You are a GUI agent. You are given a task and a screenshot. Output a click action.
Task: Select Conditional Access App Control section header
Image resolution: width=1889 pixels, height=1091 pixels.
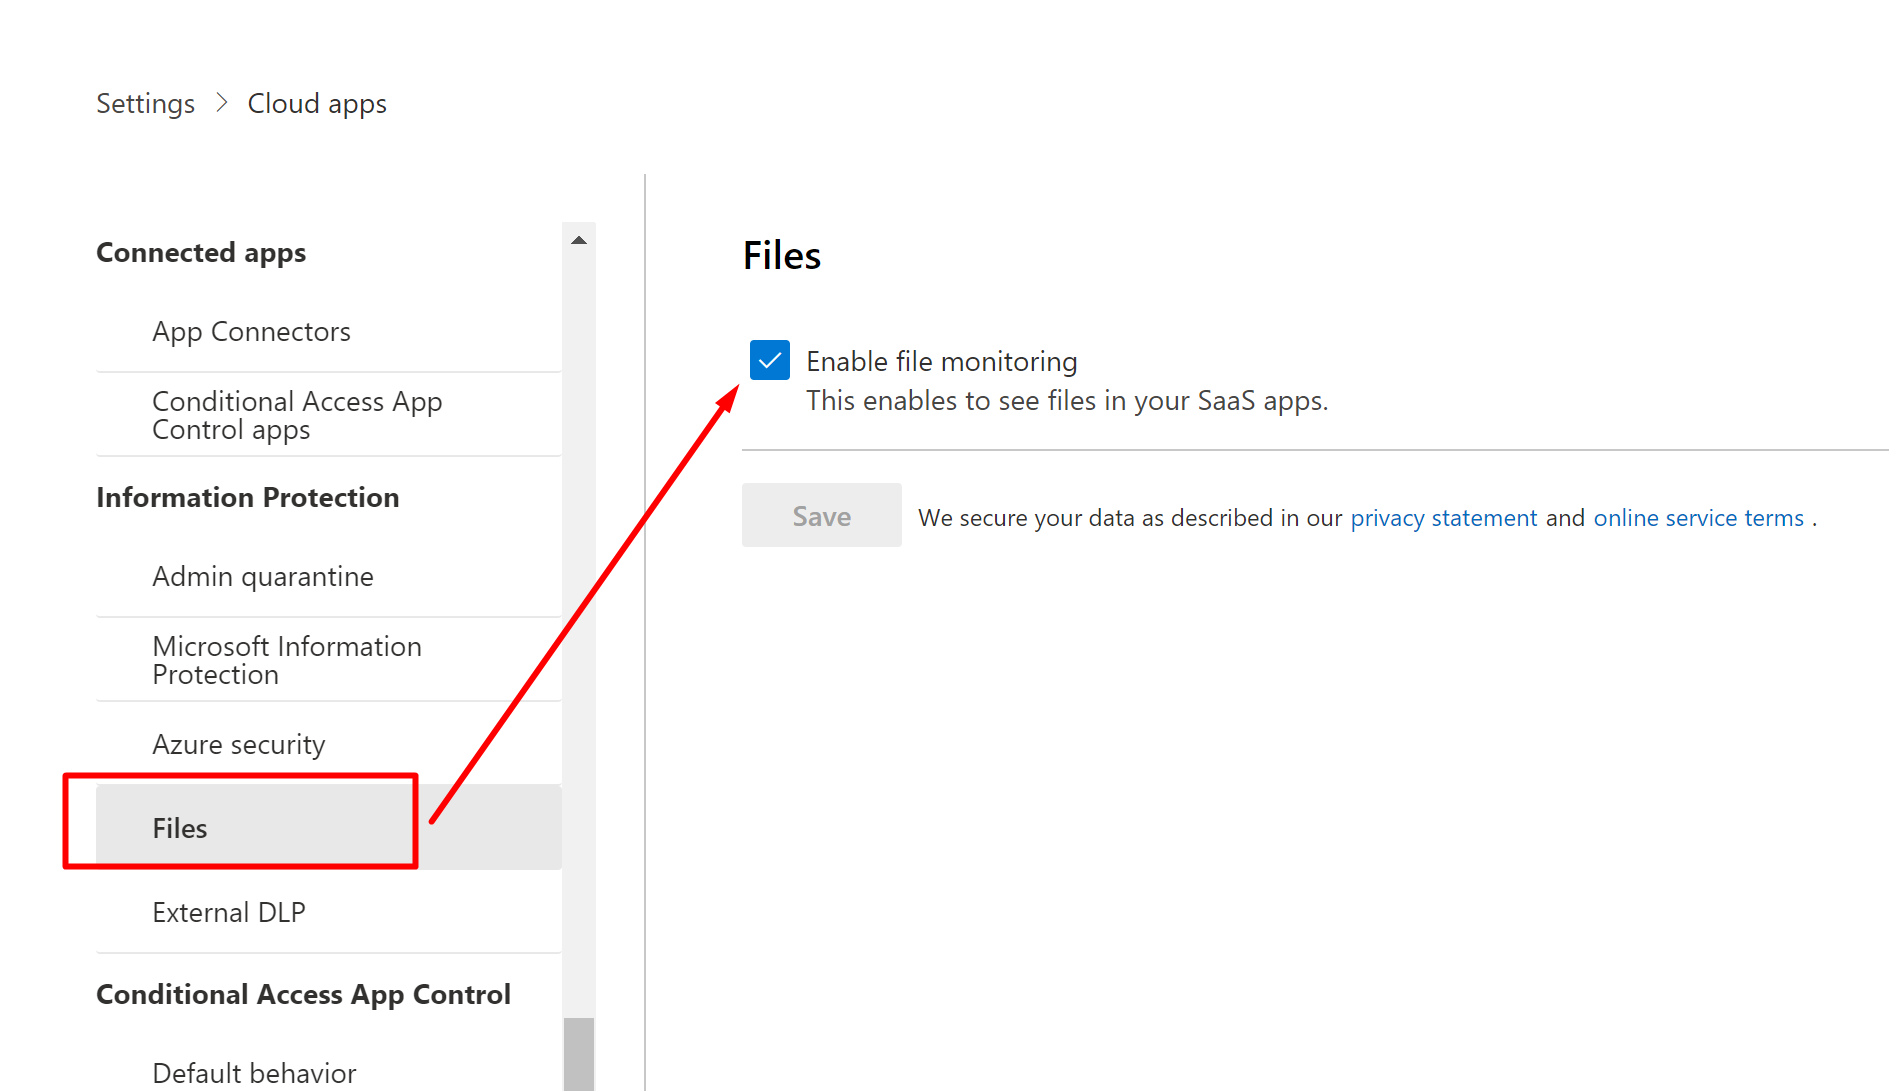(303, 995)
